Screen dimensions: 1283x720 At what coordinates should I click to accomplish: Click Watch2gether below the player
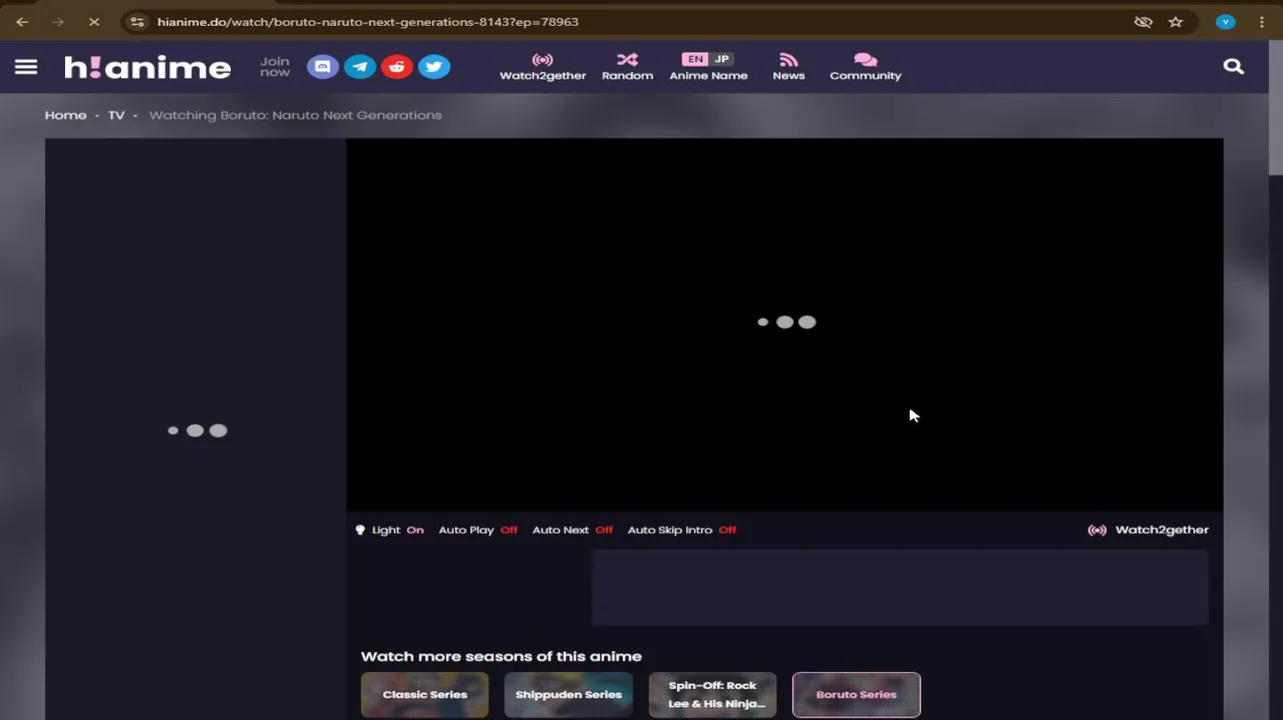1148,530
